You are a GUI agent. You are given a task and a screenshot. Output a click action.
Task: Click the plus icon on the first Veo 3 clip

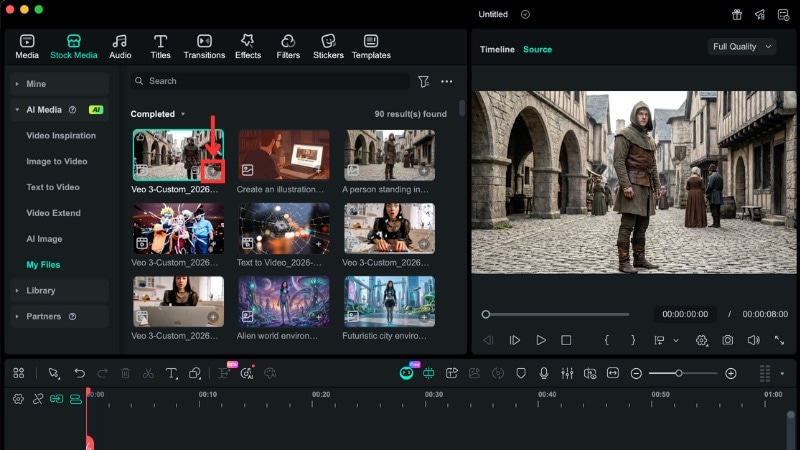point(212,171)
